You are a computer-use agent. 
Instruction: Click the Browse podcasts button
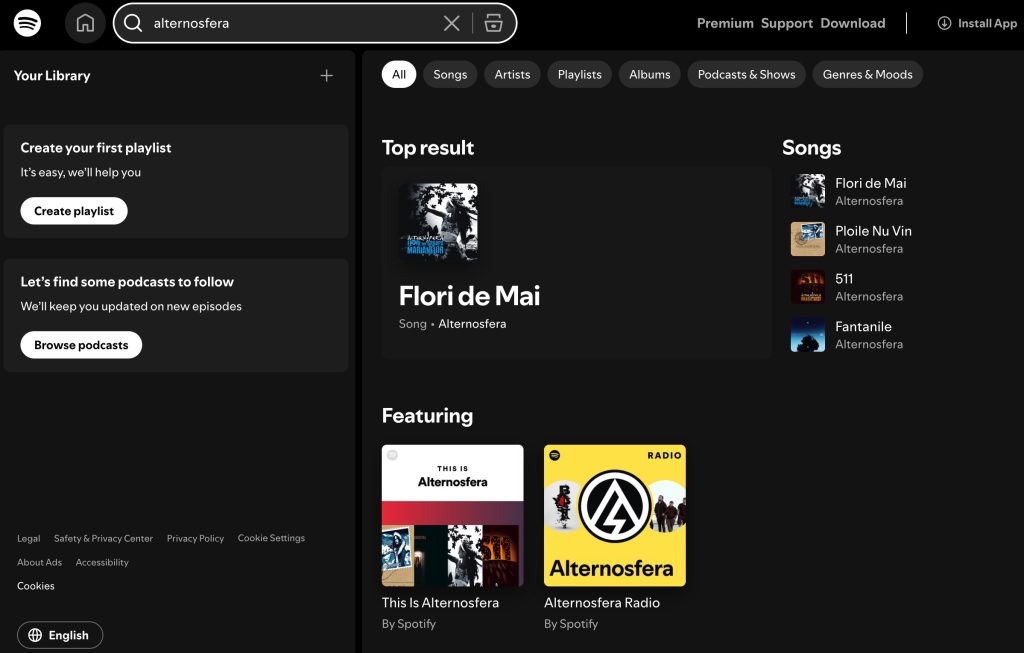click(x=81, y=345)
